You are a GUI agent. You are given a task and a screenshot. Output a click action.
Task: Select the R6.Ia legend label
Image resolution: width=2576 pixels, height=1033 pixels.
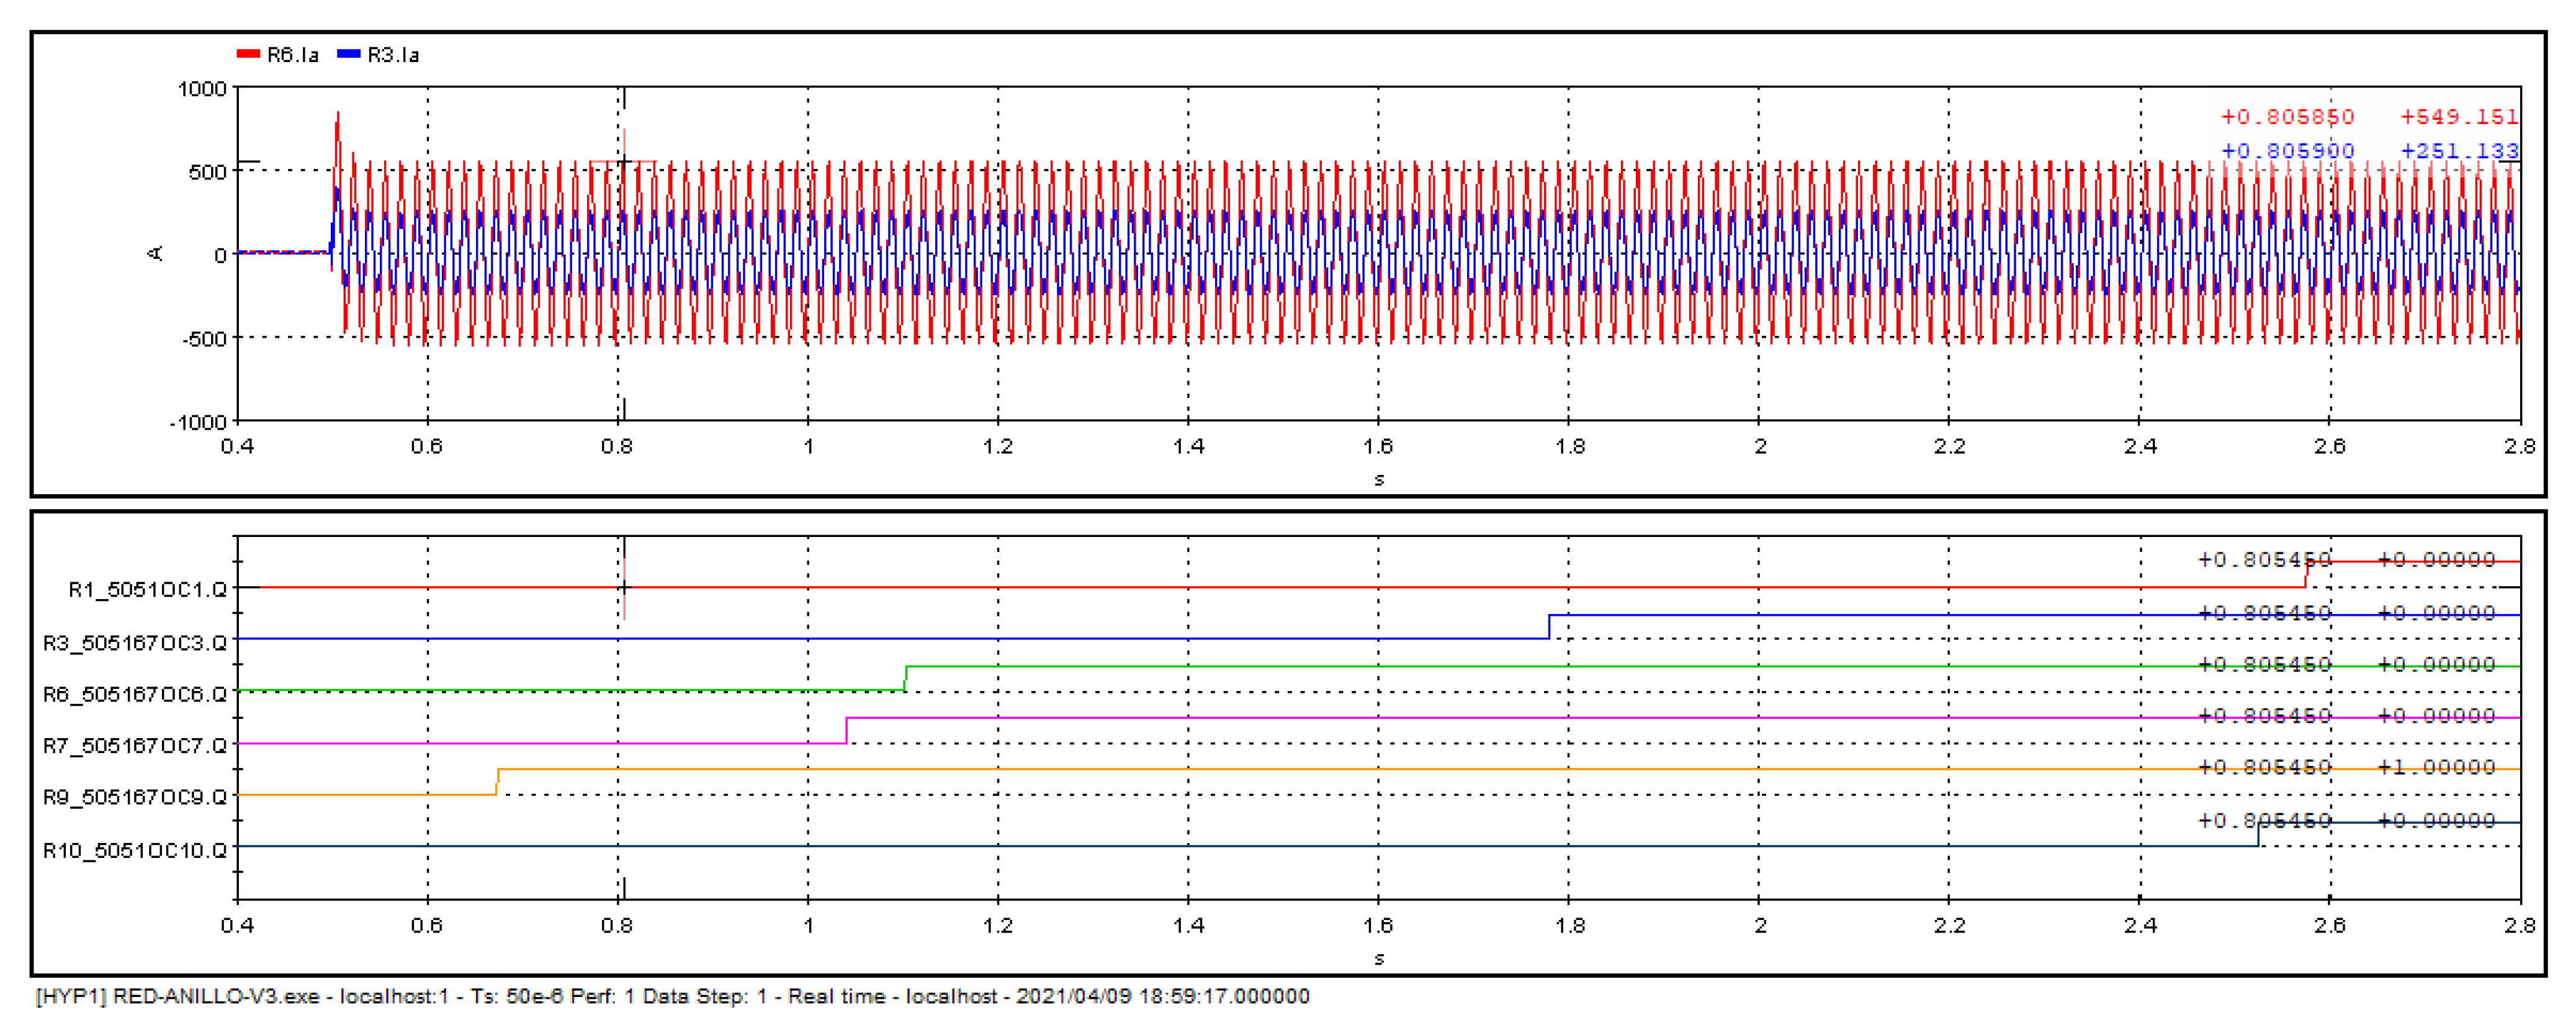coord(292,55)
